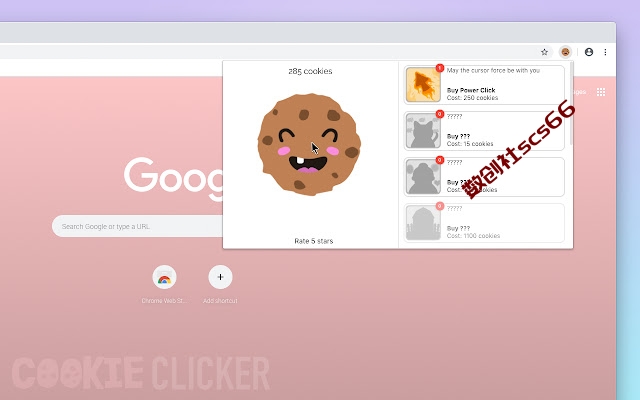Click the red count badge on the cat upgrade
This screenshot has height=400, width=640.
440,114
